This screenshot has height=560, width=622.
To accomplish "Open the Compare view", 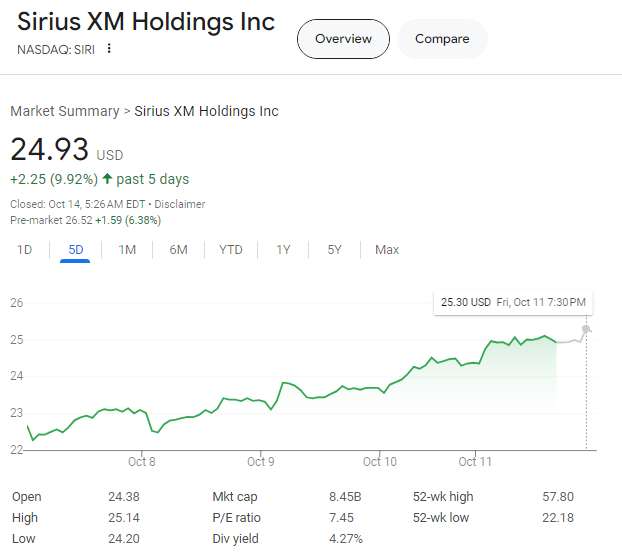I will [442, 39].
